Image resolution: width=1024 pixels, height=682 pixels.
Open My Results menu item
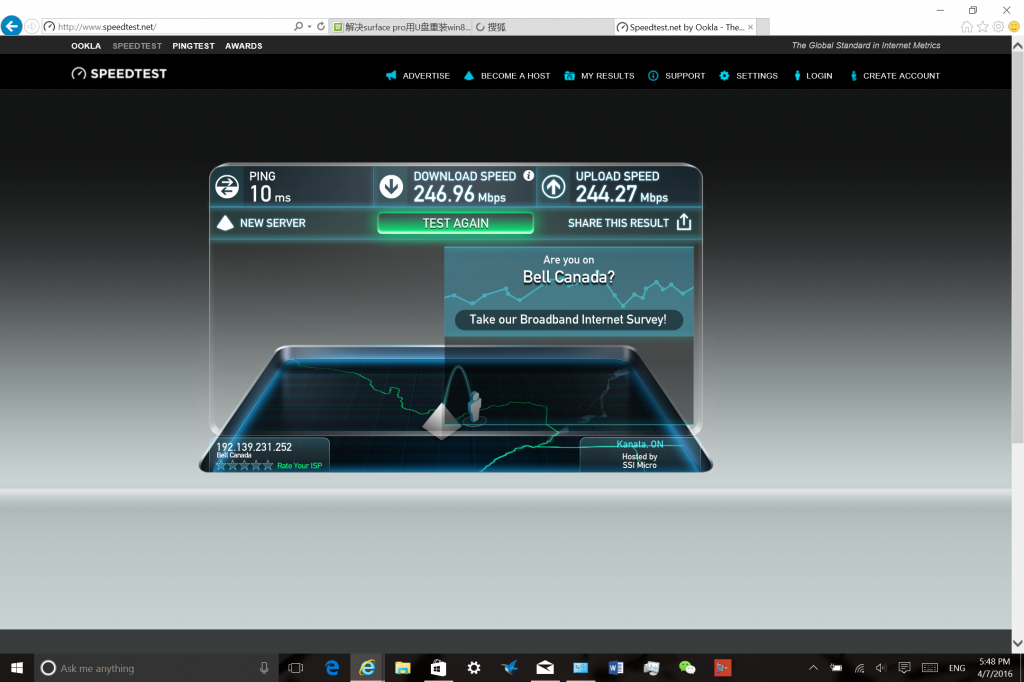point(600,76)
